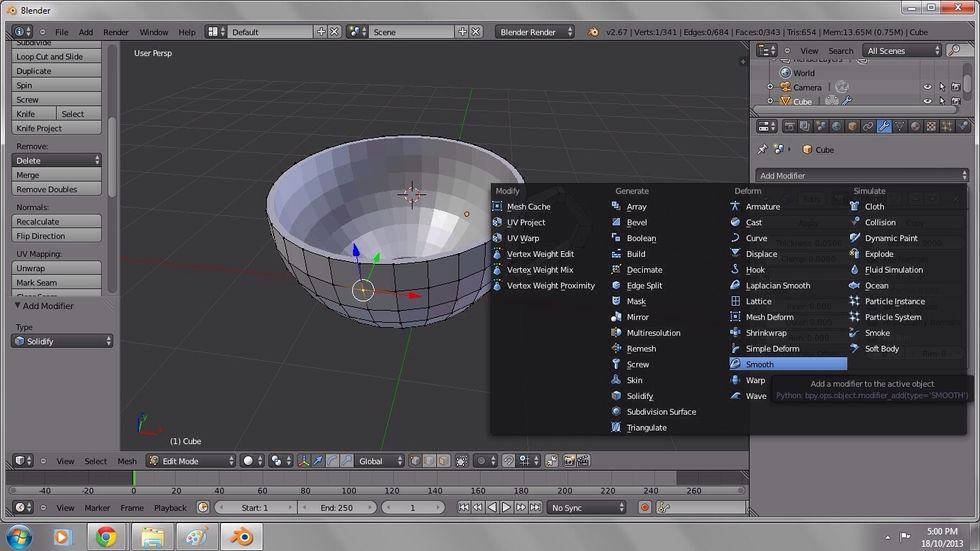Collapse the Add Modifier operator panel
Image resolution: width=980 pixels, height=551 pixels.
point(18,305)
